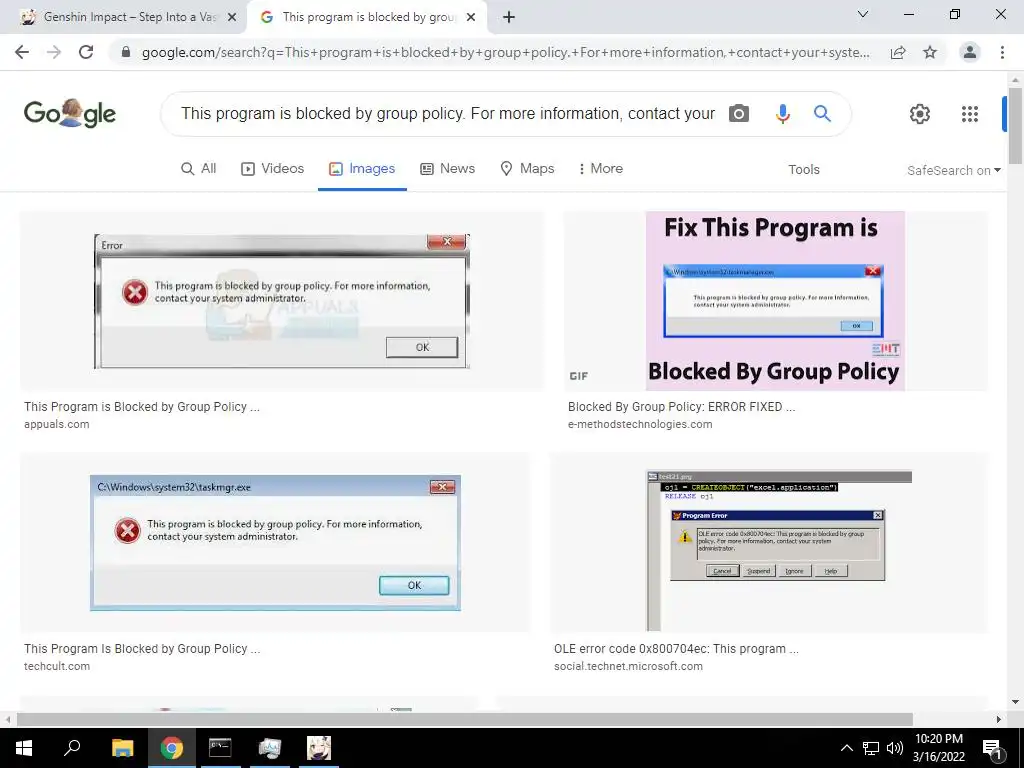Click the vertical scrollbar thumb

pyautogui.click(x=1016, y=125)
